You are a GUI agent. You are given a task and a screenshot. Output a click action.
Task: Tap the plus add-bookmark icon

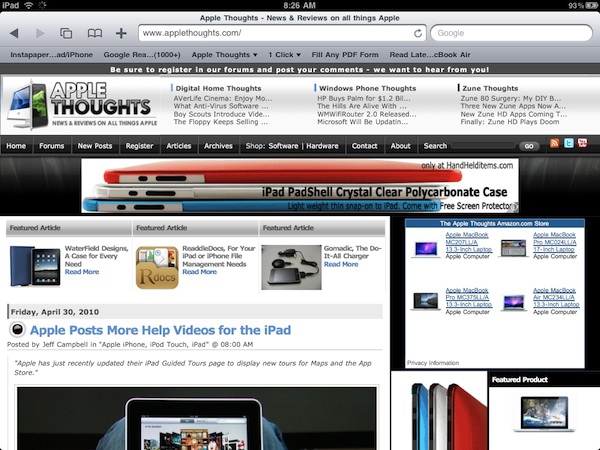(x=121, y=33)
